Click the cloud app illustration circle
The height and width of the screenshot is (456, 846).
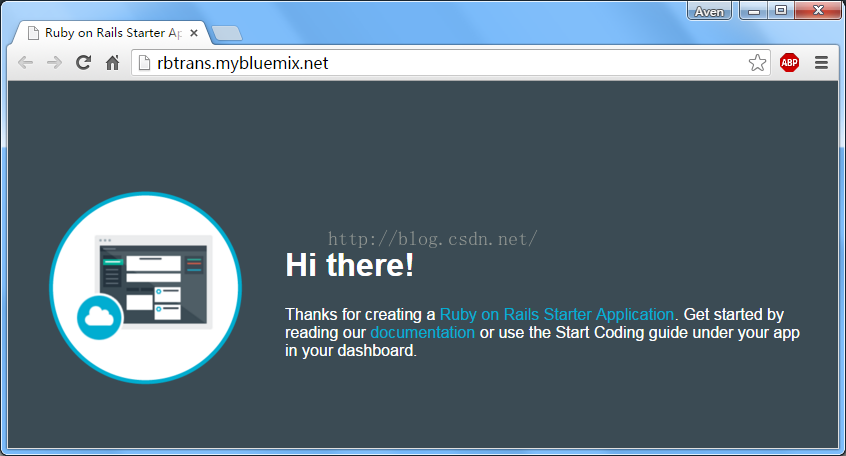tap(146, 288)
